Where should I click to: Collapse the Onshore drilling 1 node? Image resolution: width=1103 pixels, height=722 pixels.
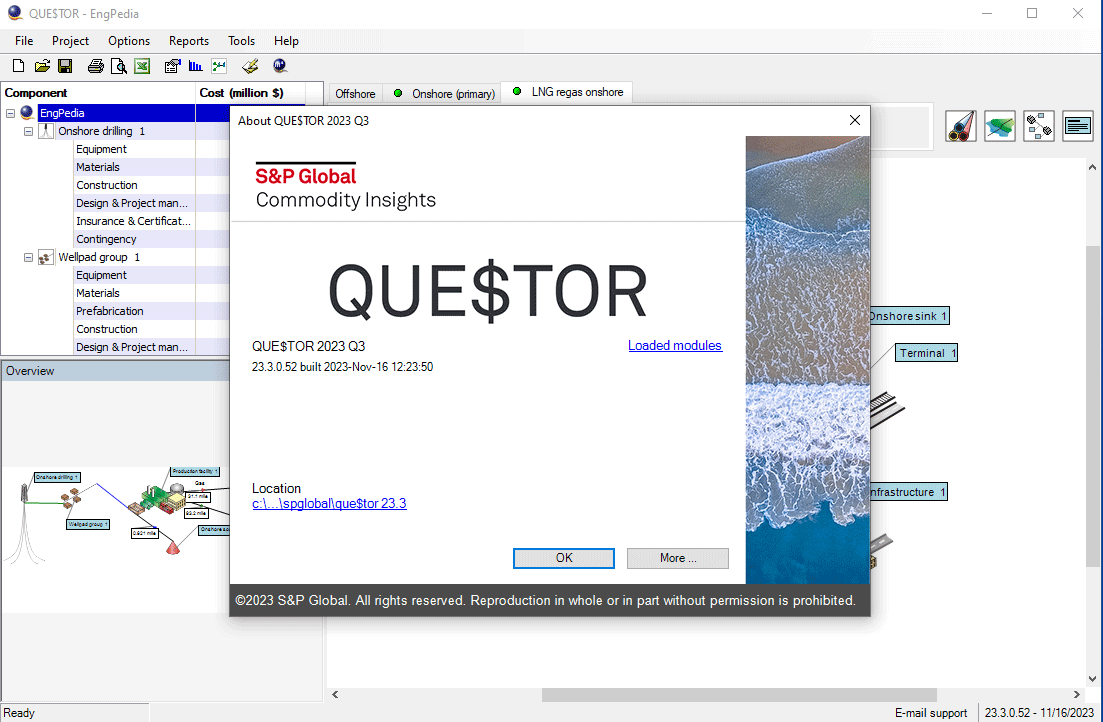tap(28, 131)
